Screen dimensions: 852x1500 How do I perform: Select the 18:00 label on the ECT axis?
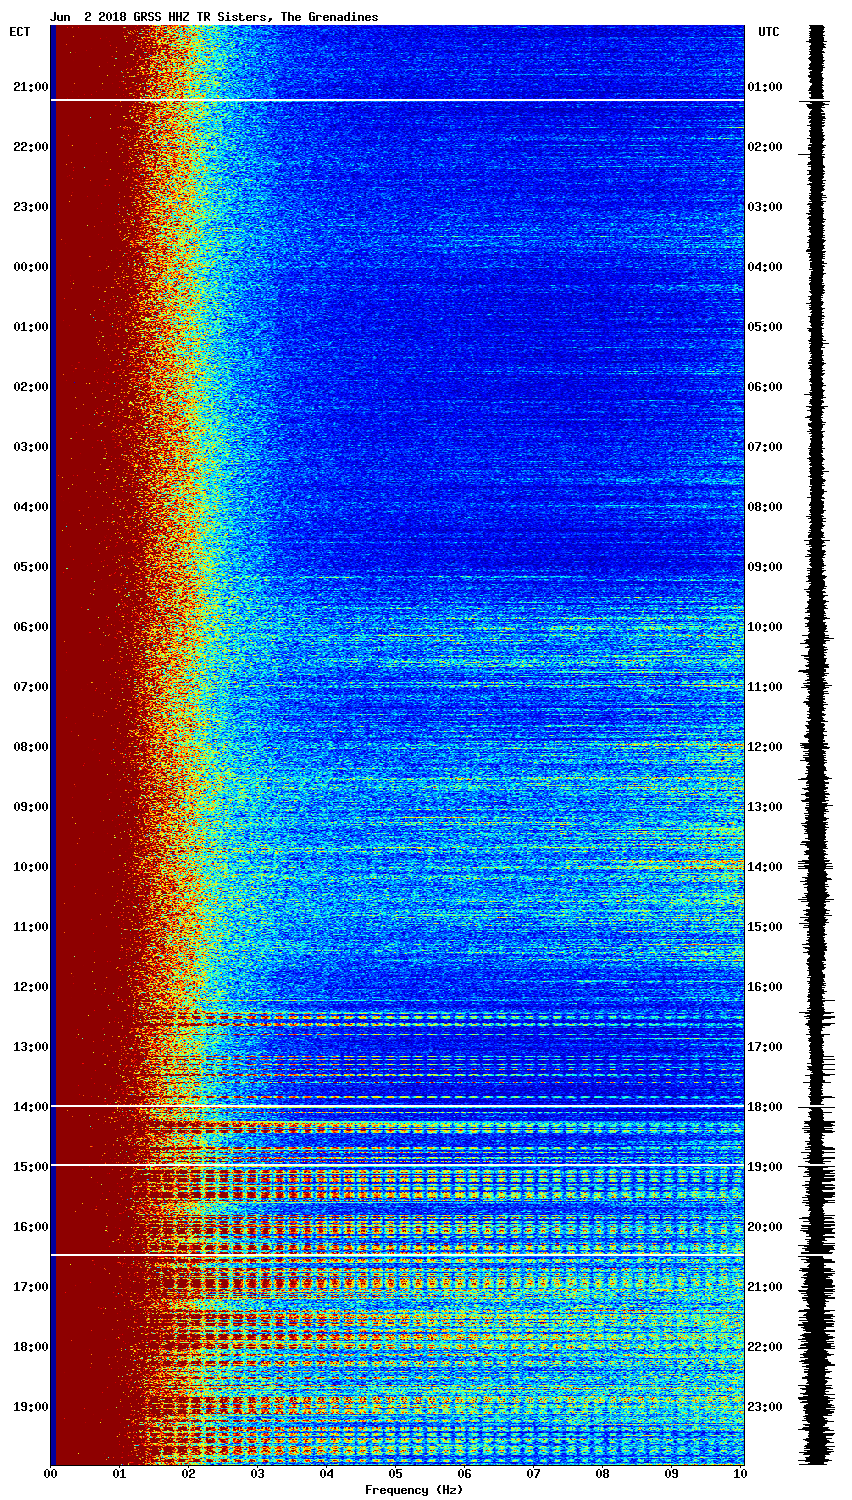31,1347
